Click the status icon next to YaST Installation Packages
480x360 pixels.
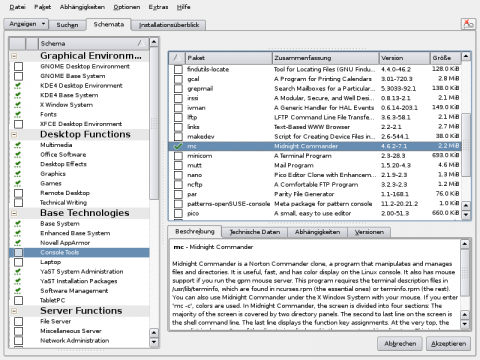[x=18, y=281]
